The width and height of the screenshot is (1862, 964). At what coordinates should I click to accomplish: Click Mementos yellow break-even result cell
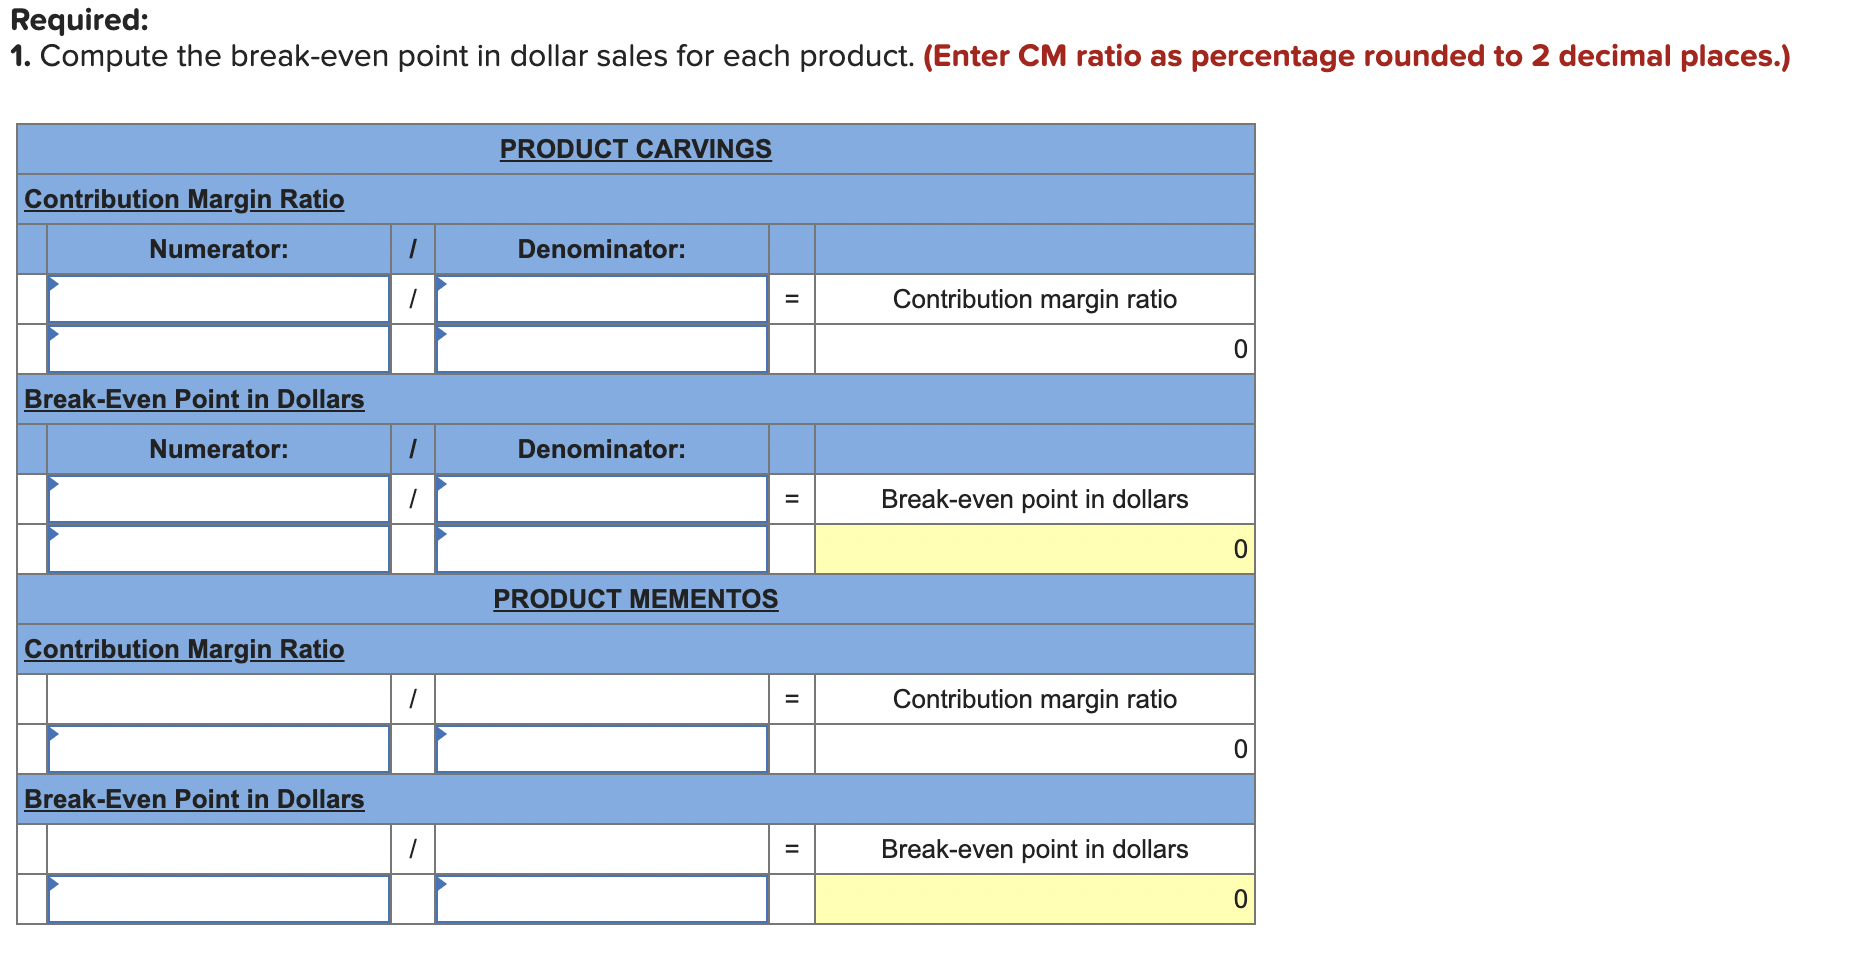pyautogui.click(x=1035, y=899)
